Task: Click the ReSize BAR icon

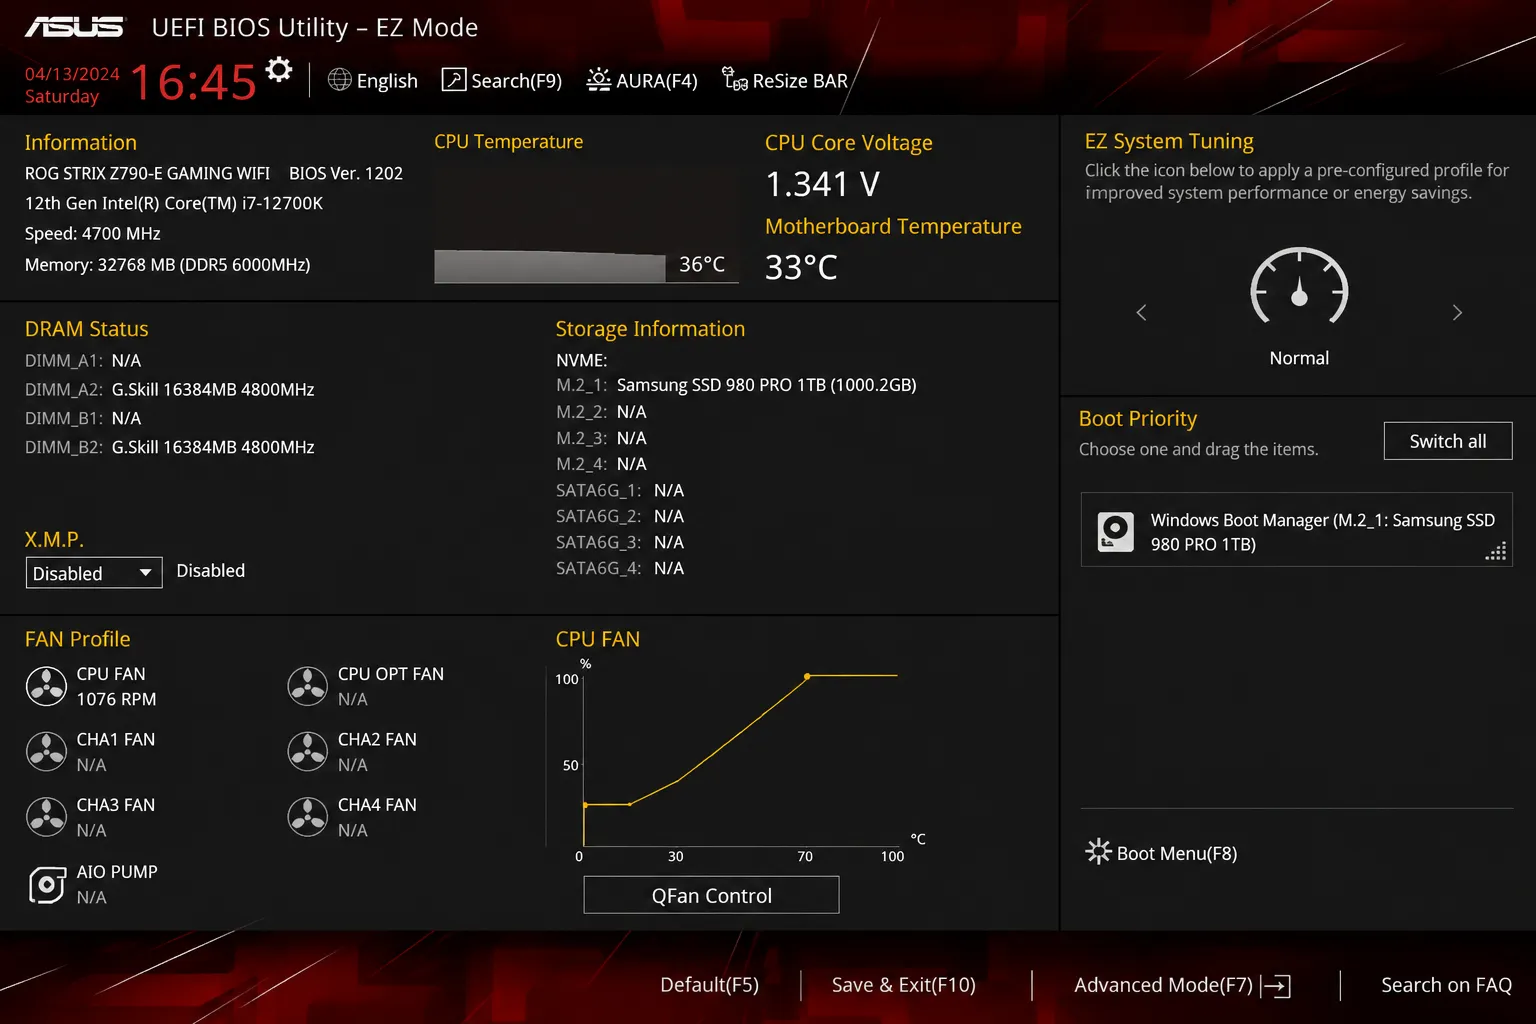Action: pyautogui.click(x=735, y=80)
